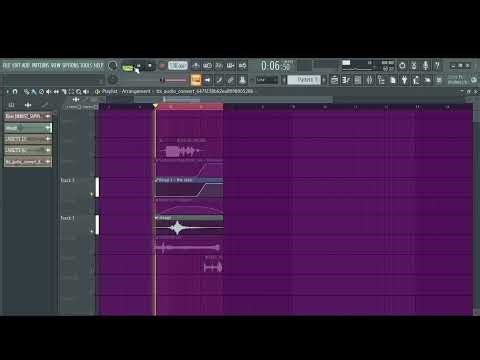The width and height of the screenshot is (480, 360).
Task: Toggle the playlist magnet snap icon
Action: tap(15, 91)
